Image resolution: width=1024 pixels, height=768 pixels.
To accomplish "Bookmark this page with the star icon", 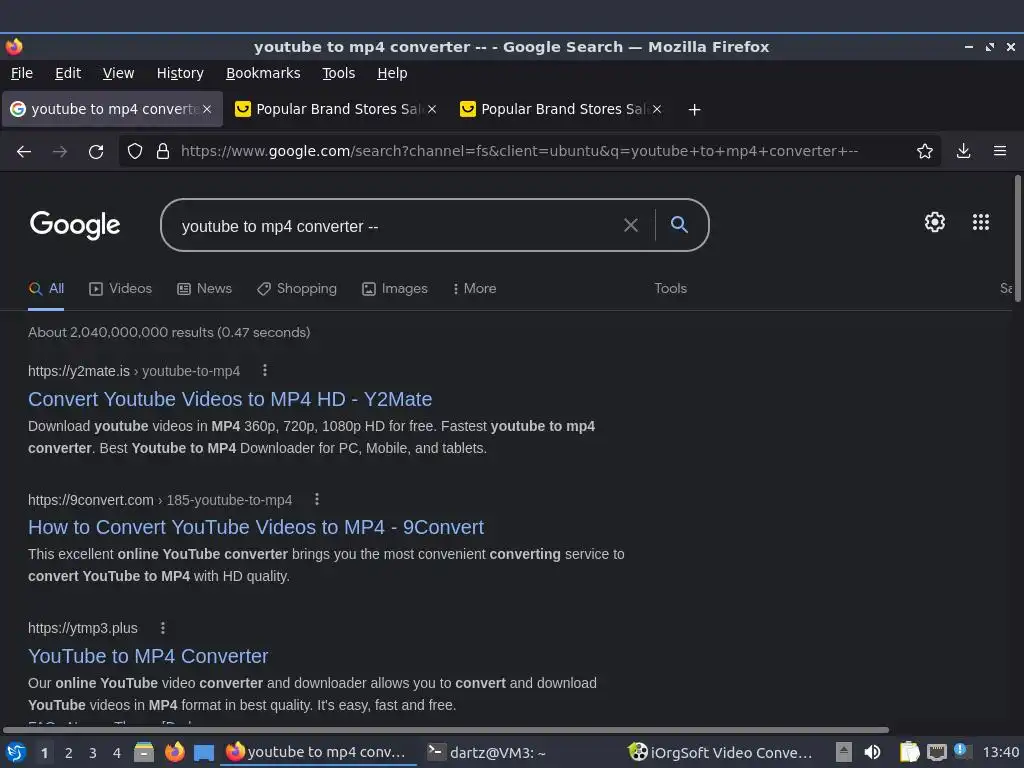I will 925,152.
